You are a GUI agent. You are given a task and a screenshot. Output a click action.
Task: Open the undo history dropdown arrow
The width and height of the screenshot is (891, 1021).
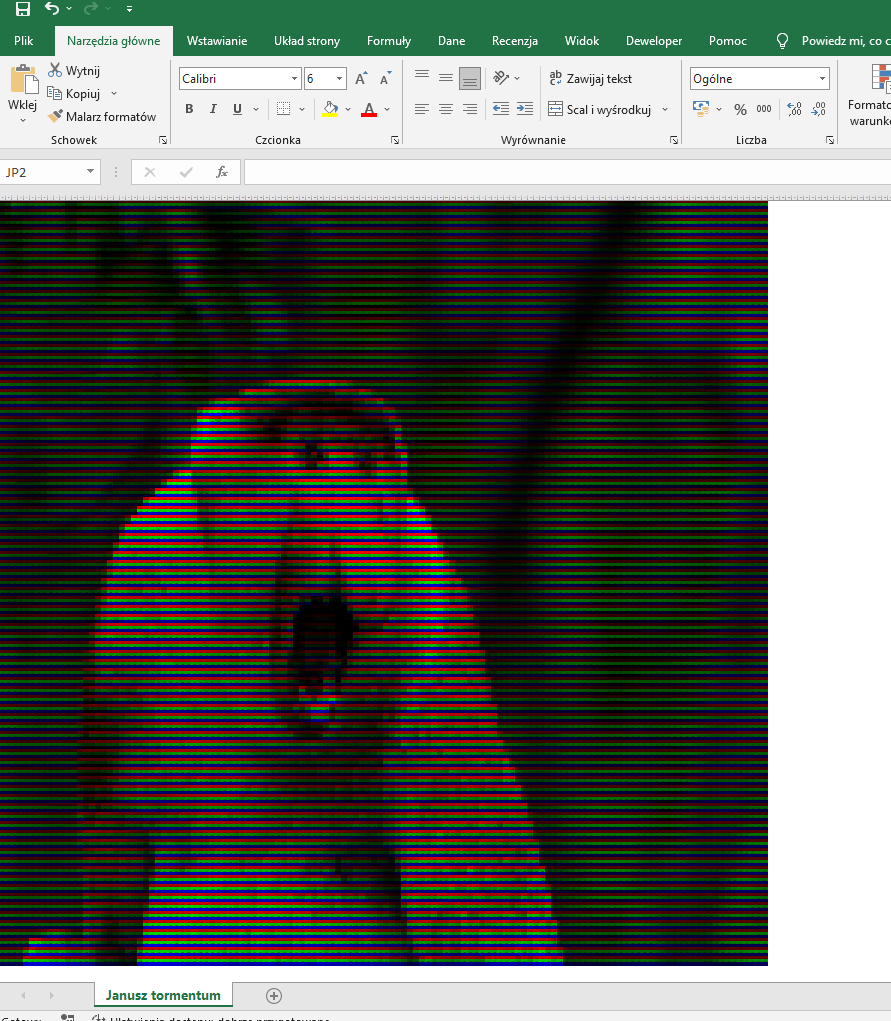[x=69, y=8]
